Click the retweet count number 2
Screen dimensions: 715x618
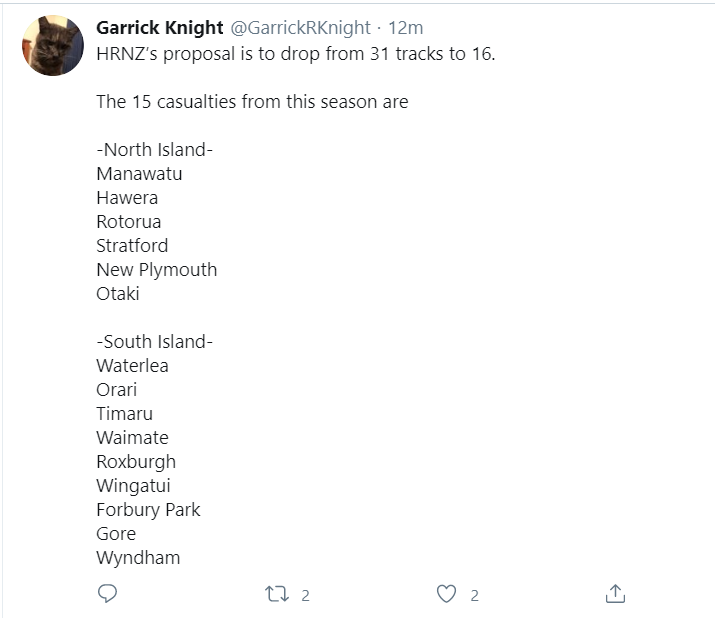click(x=306, y=595)
